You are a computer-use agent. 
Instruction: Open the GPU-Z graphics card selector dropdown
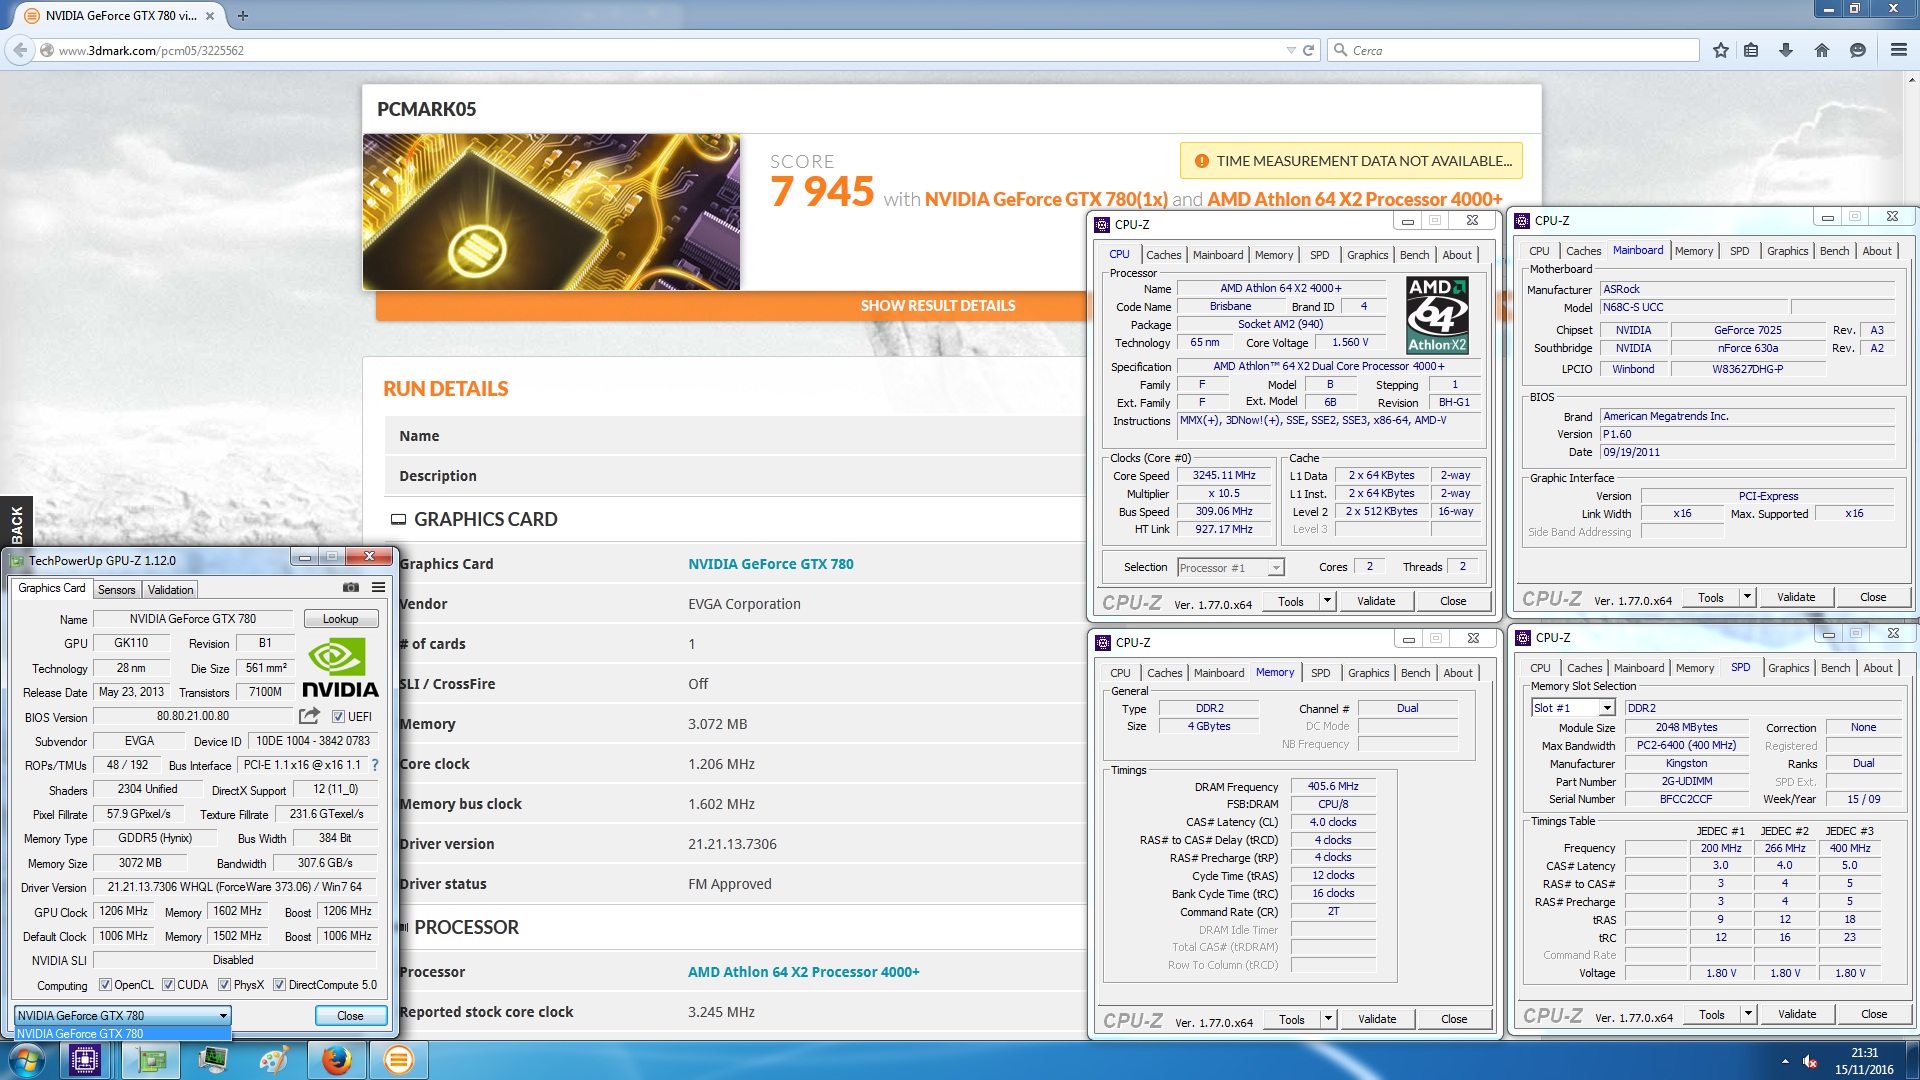[x=122, y=1015]
